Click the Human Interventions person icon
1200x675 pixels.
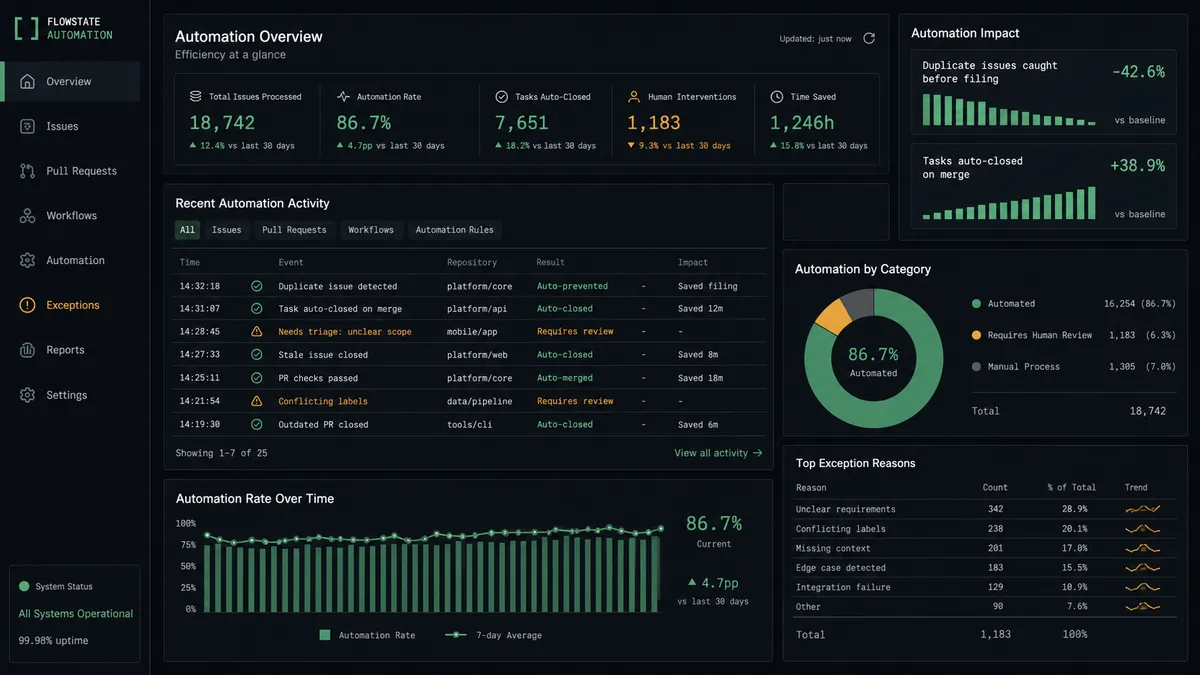(x=634, y=97)
